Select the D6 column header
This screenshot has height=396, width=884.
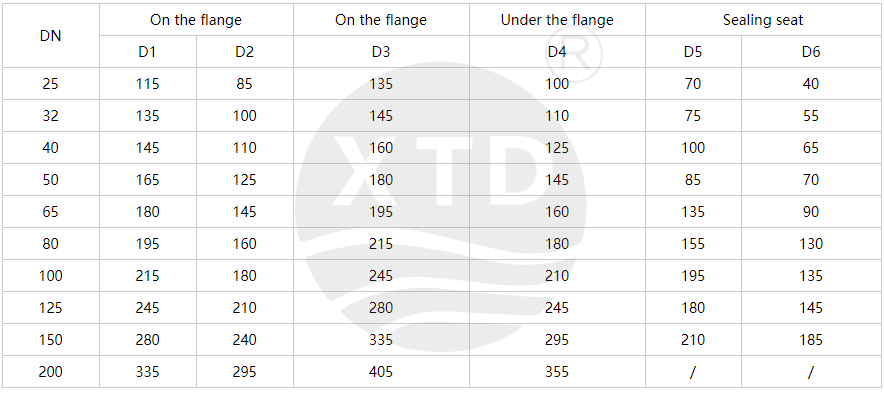(x=811, y=52)
